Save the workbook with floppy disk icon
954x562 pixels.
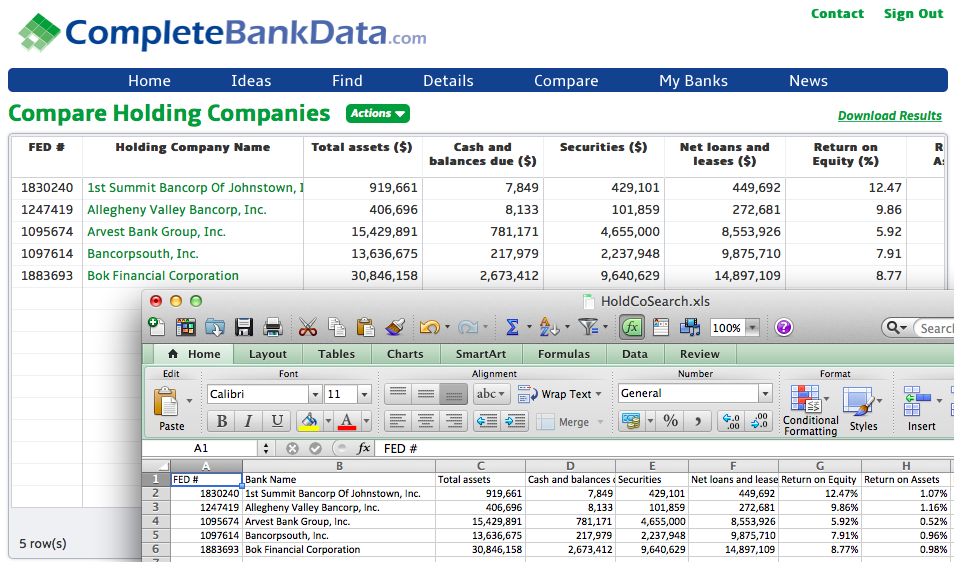(244, 327)
